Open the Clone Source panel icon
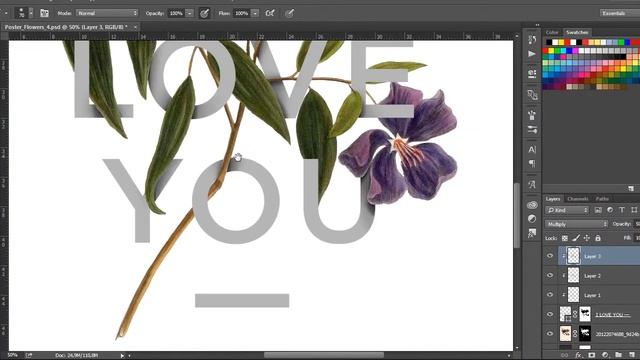This screenshot has height=360, width=640. pyautogui.click(x=532, y=95)
